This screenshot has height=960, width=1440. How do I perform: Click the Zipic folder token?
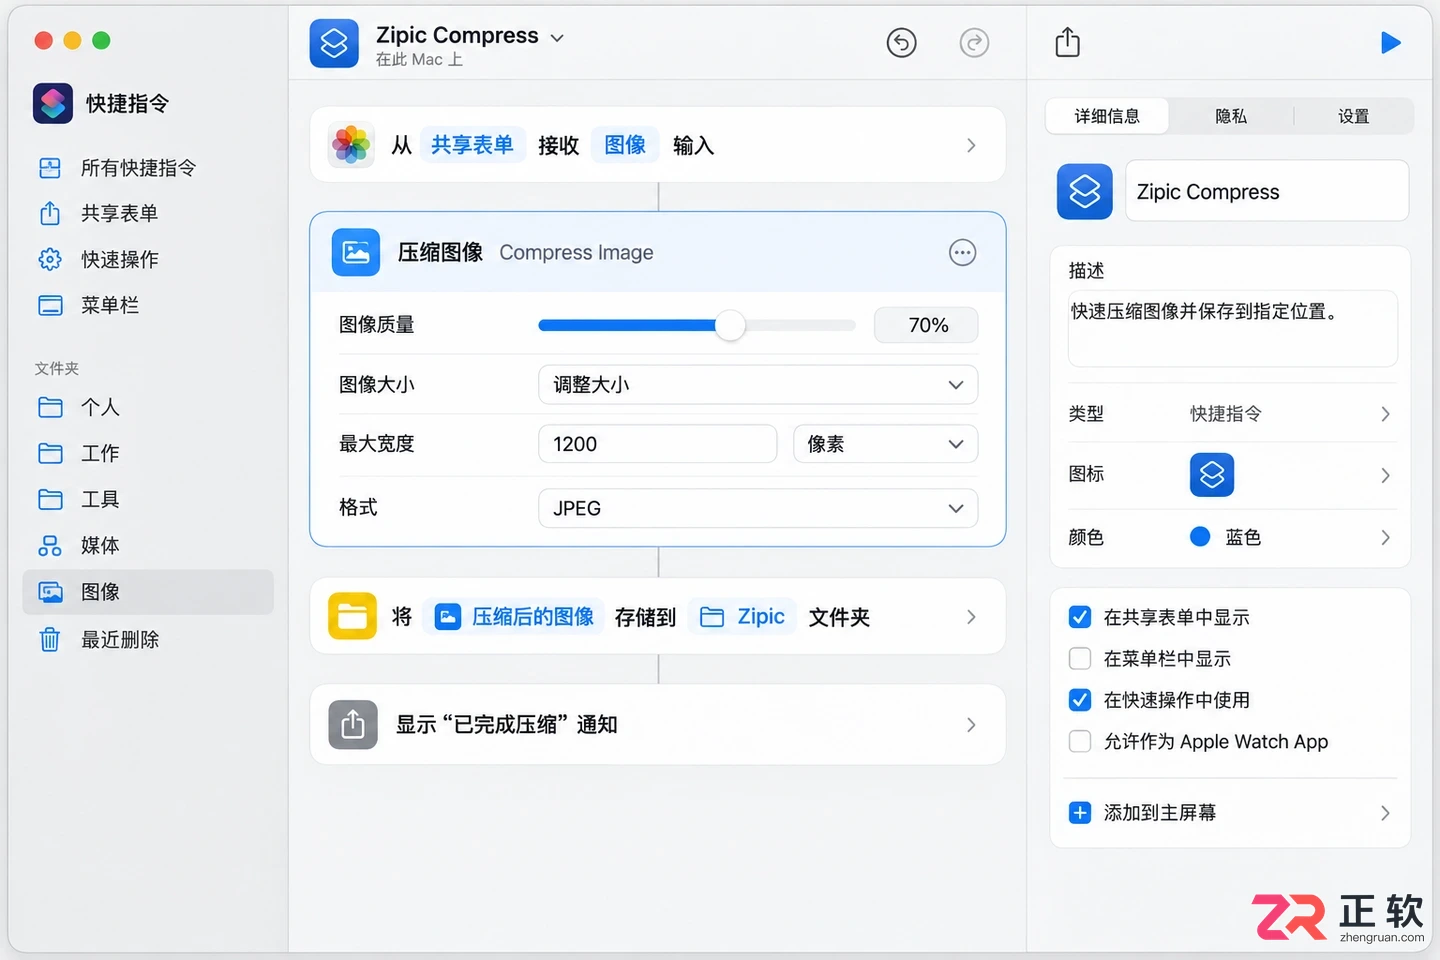click(x=742, y=616)
